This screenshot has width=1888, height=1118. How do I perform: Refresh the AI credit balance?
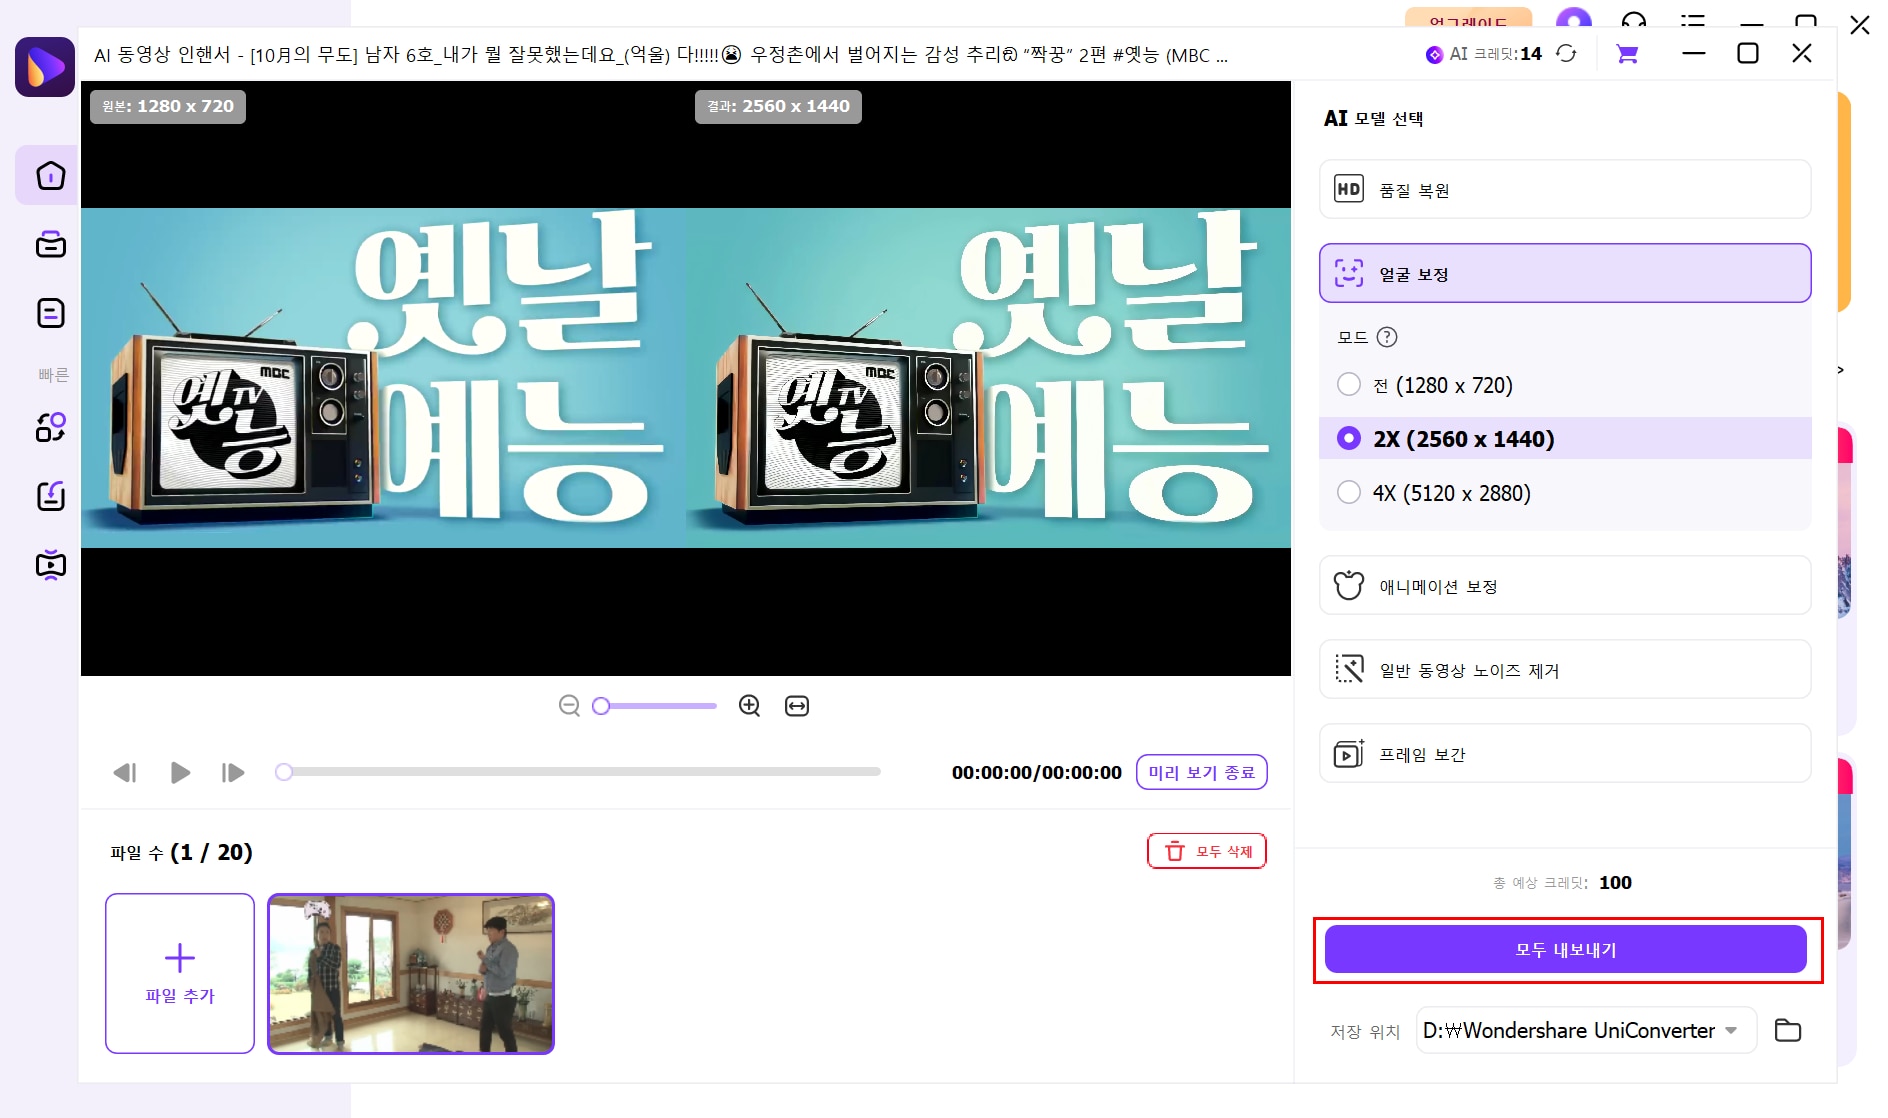[x=1567, y=54]
